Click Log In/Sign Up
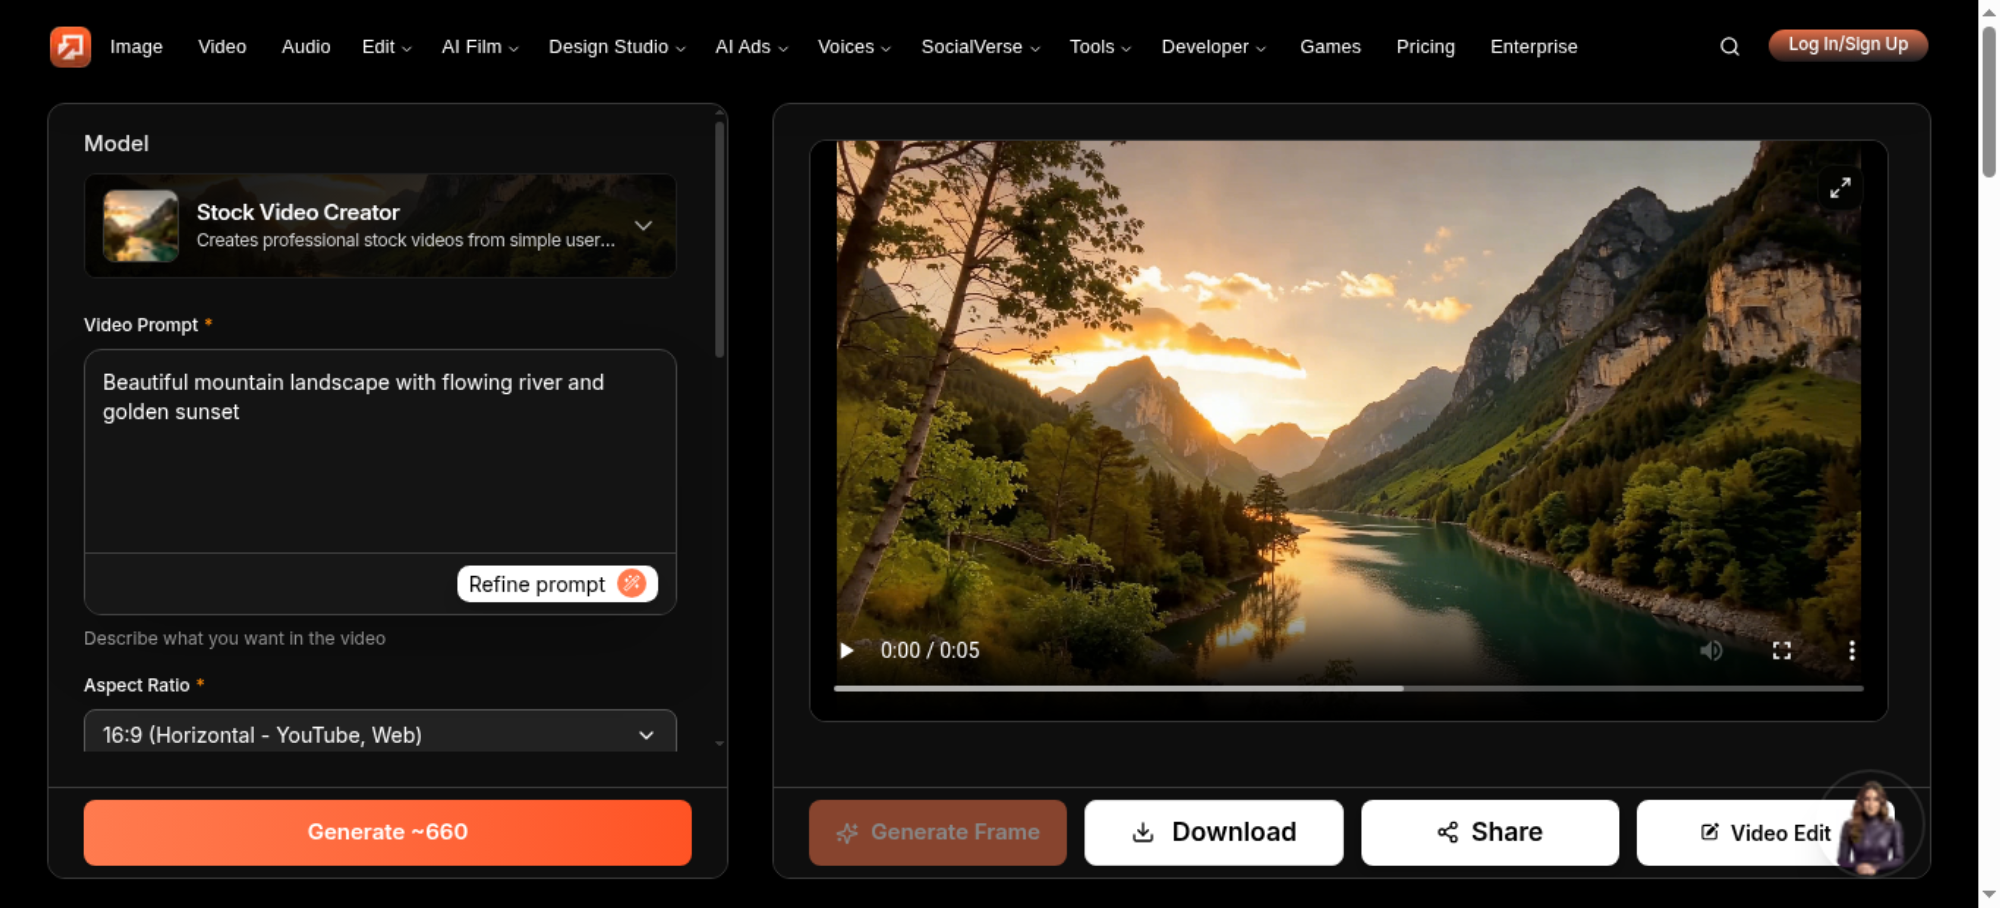The image size is (2000, 908). (x=1848, y=45)
